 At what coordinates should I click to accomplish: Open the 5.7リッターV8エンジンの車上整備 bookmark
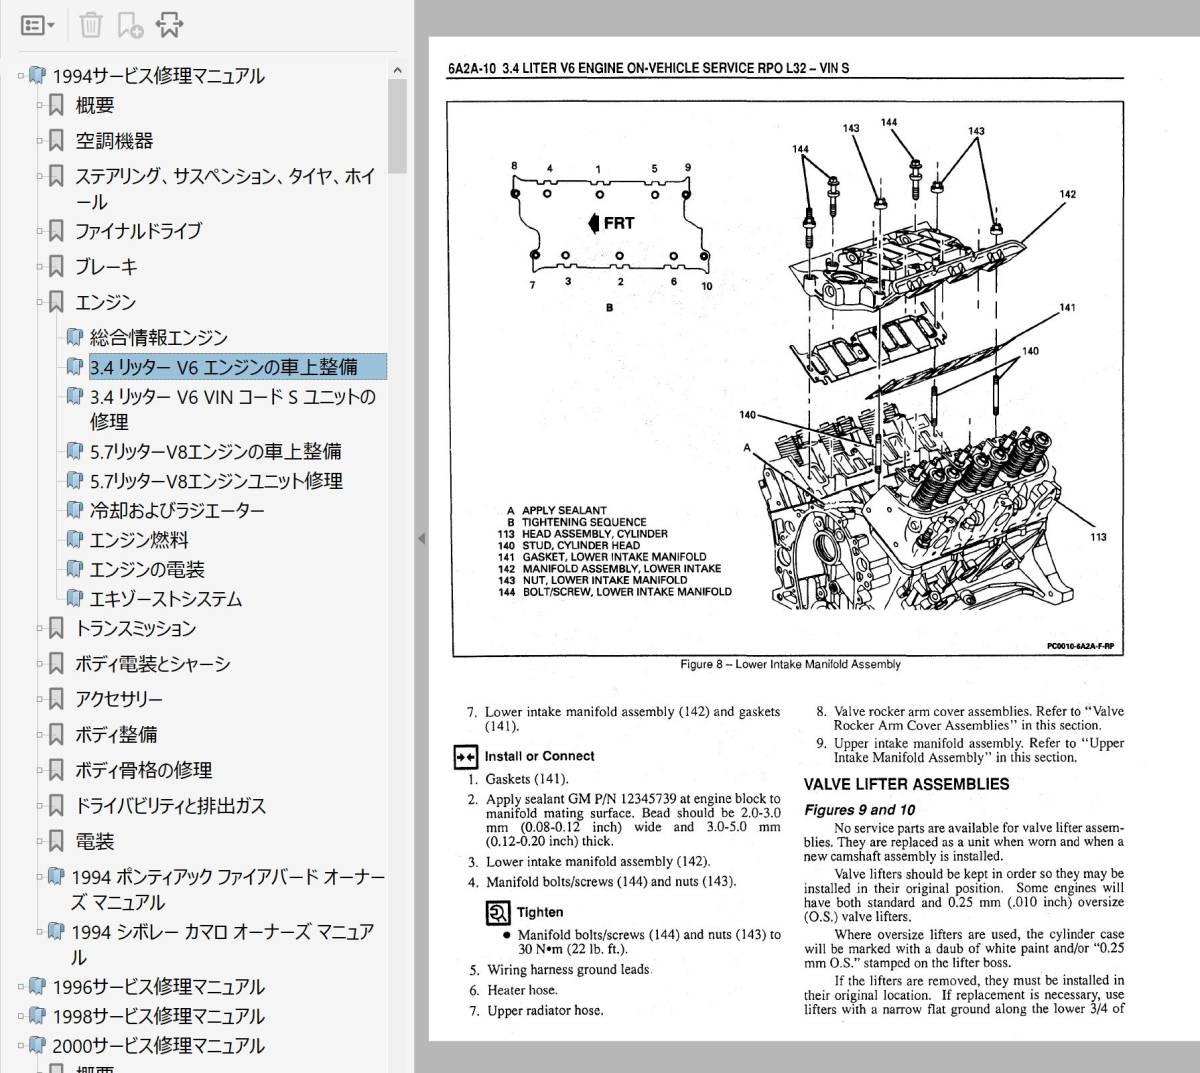[216, 452]
